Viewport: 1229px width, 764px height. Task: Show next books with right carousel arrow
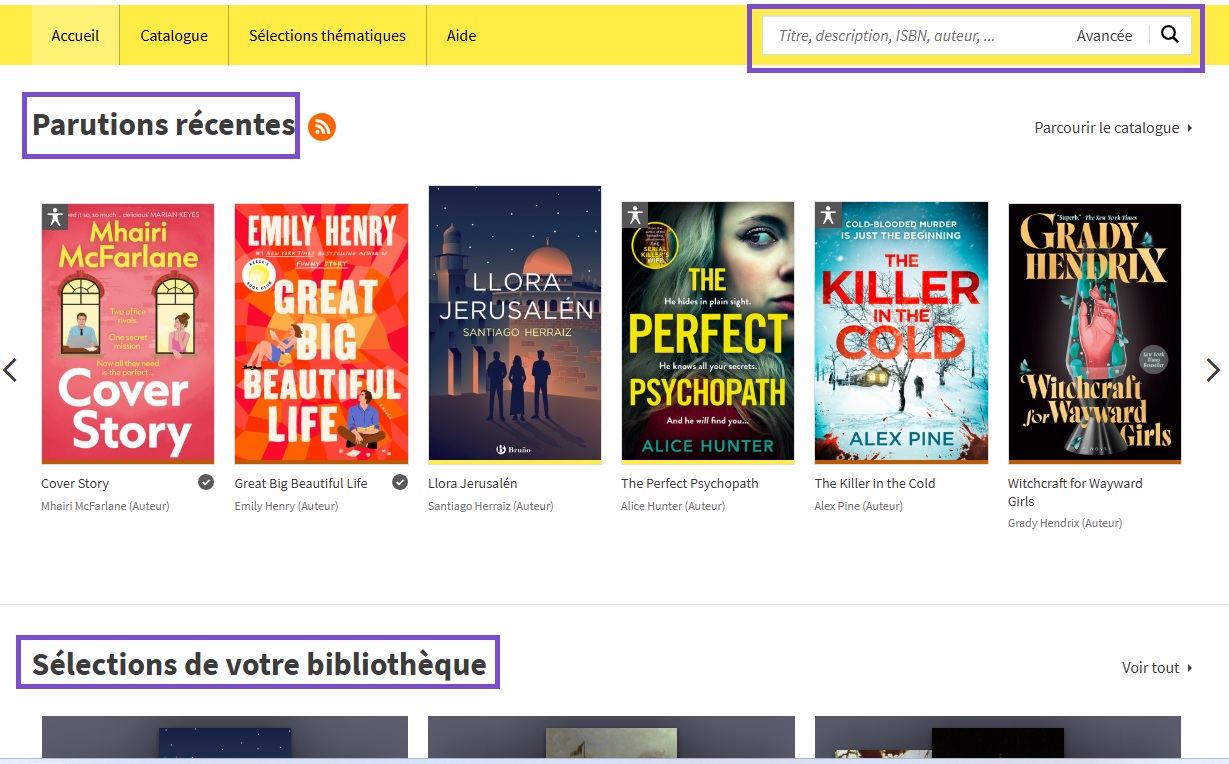pos(1213,370)
